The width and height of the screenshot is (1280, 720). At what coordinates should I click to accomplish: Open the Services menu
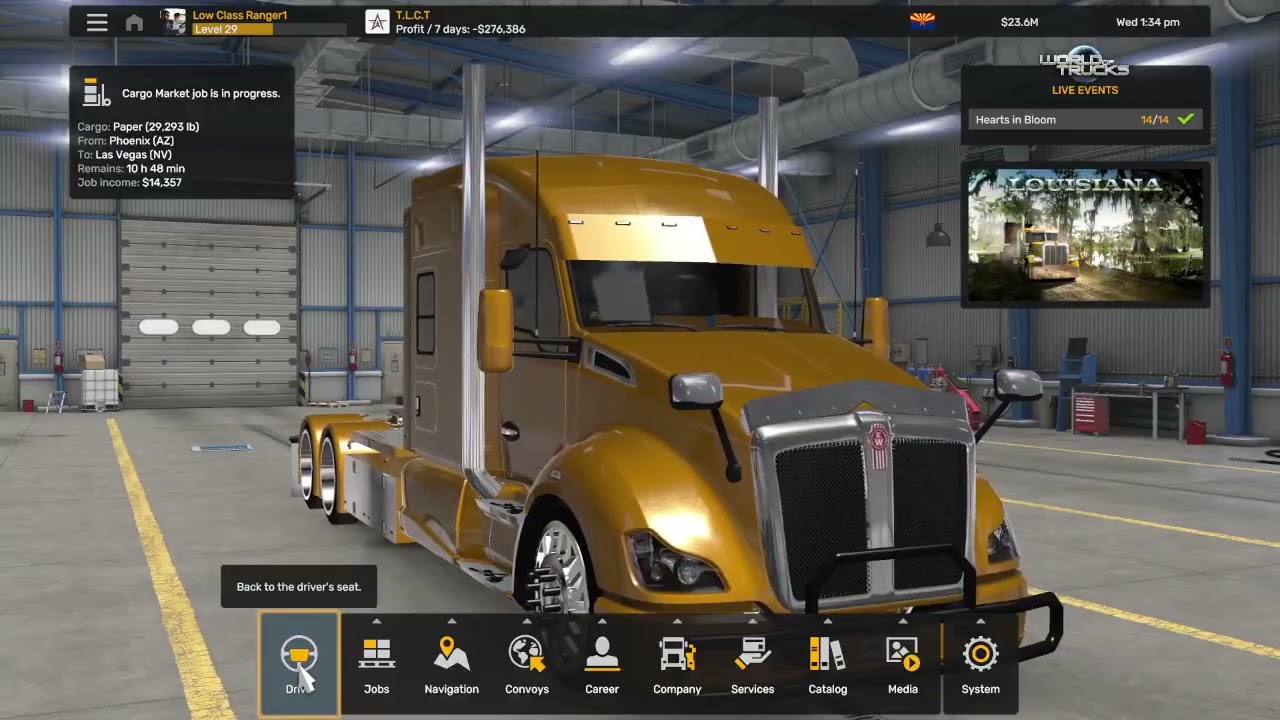pyautogui.click(x=752, y=665)
